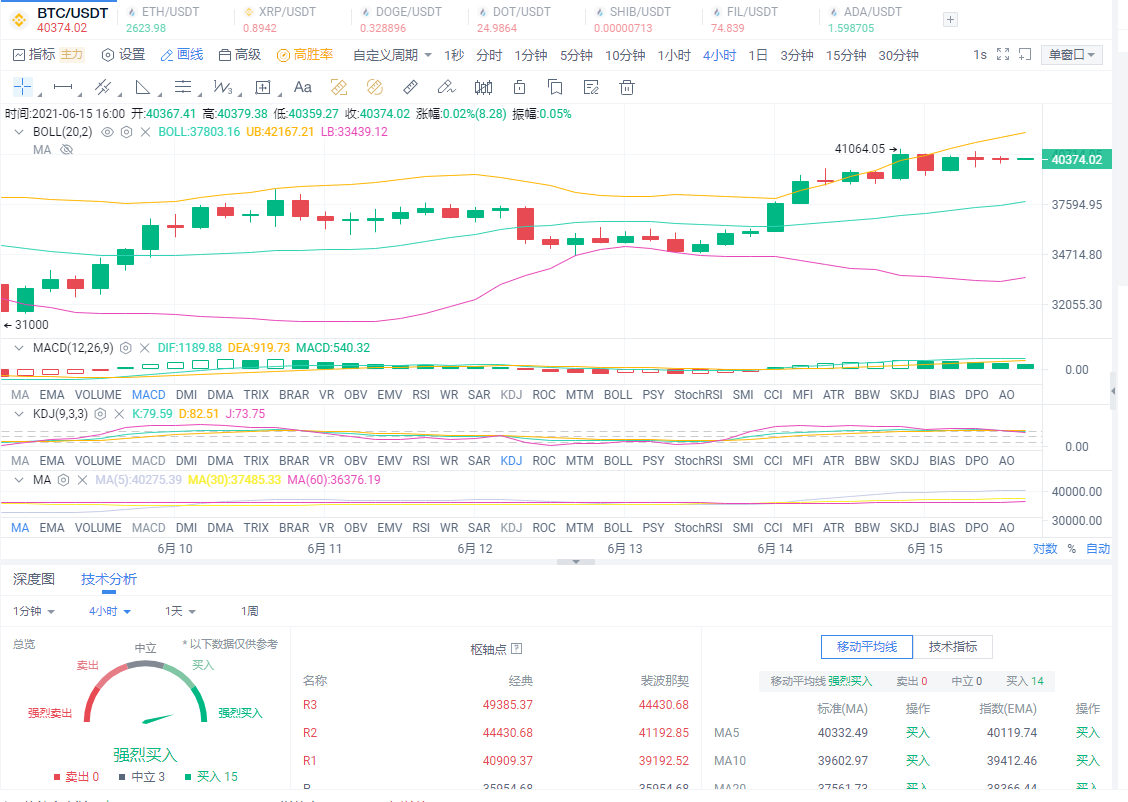Switch to the 深度图 depth chart tab
Image resolution: width=1128 pixels, height=802 pixels.
pyautogui.click(x=34, y=579)
